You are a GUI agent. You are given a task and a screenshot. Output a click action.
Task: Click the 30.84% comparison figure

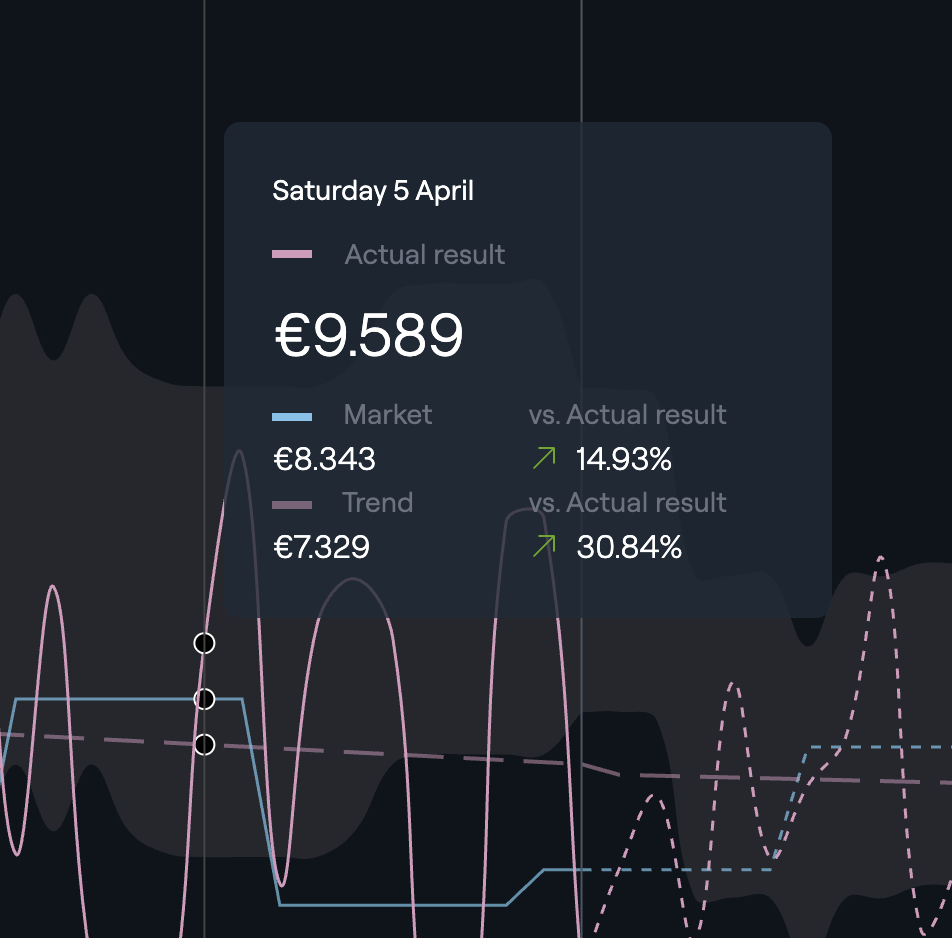click(x=629, y=547)
